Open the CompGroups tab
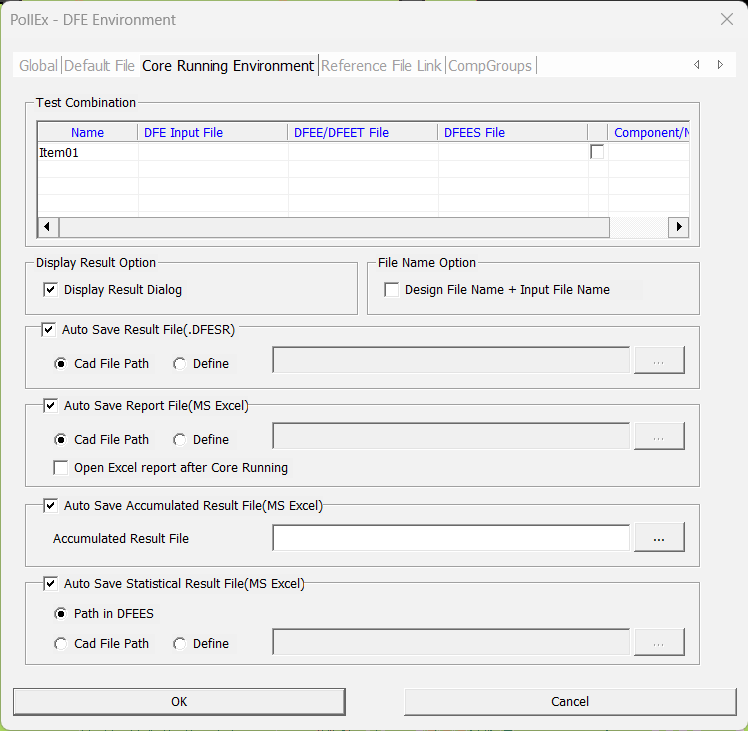The height and width of the screenshot is (731, 748). click(x=490, y=66)
